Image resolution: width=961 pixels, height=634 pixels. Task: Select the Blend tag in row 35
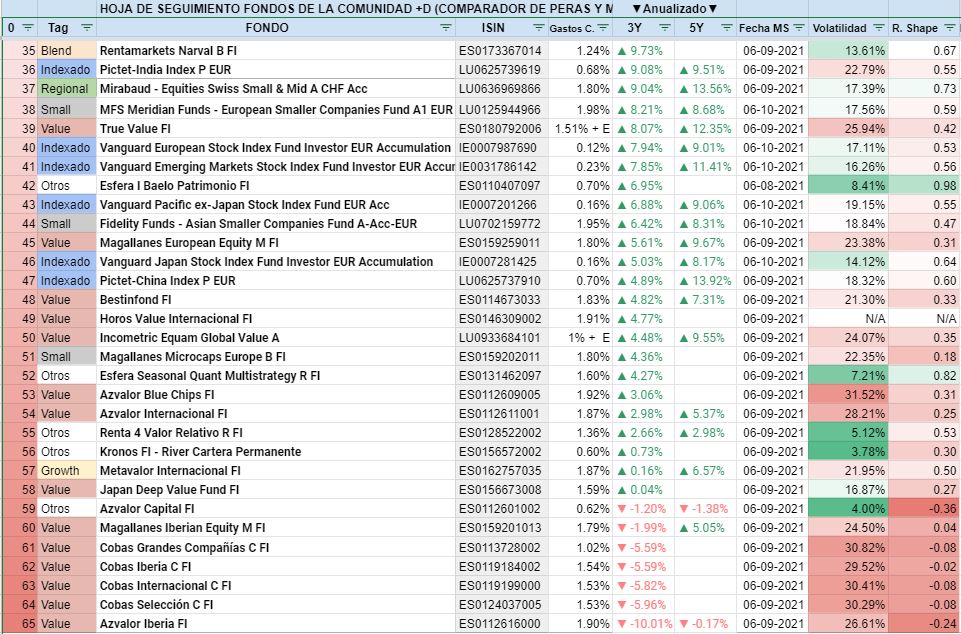[x=67, y=51]
